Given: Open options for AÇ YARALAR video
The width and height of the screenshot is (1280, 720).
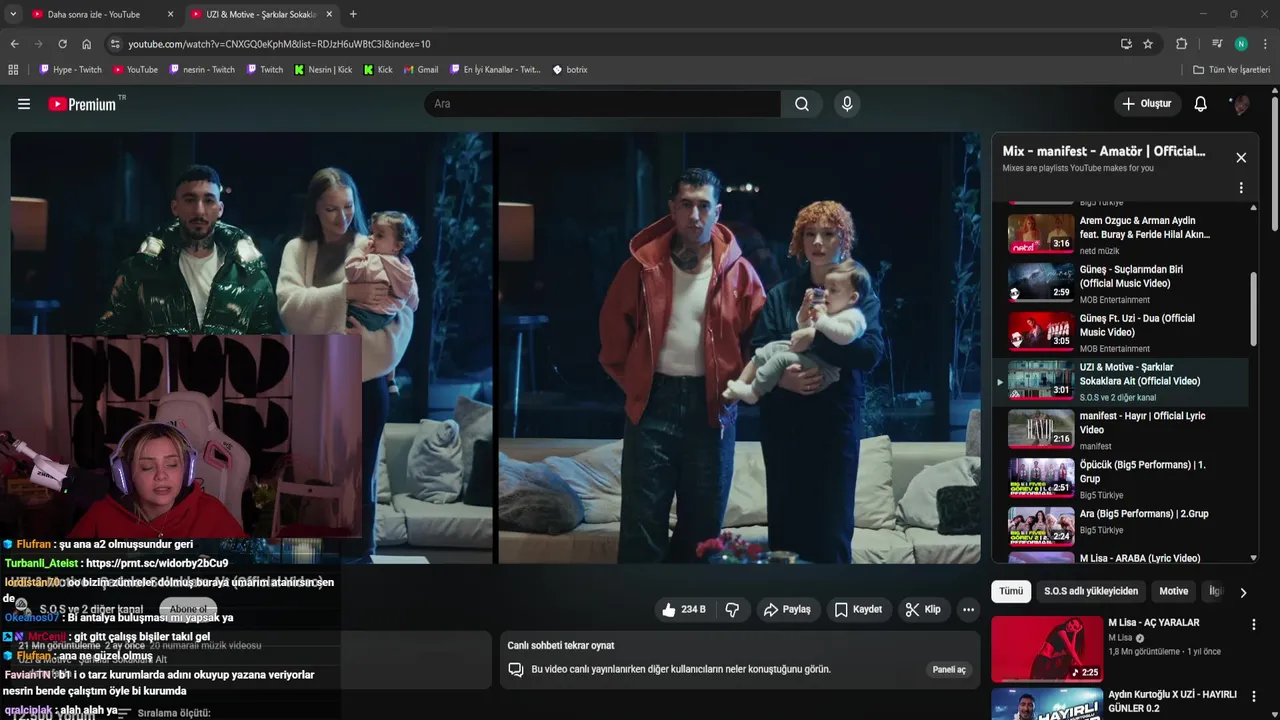Looking at the screenshot, I should pos(1253,624).
